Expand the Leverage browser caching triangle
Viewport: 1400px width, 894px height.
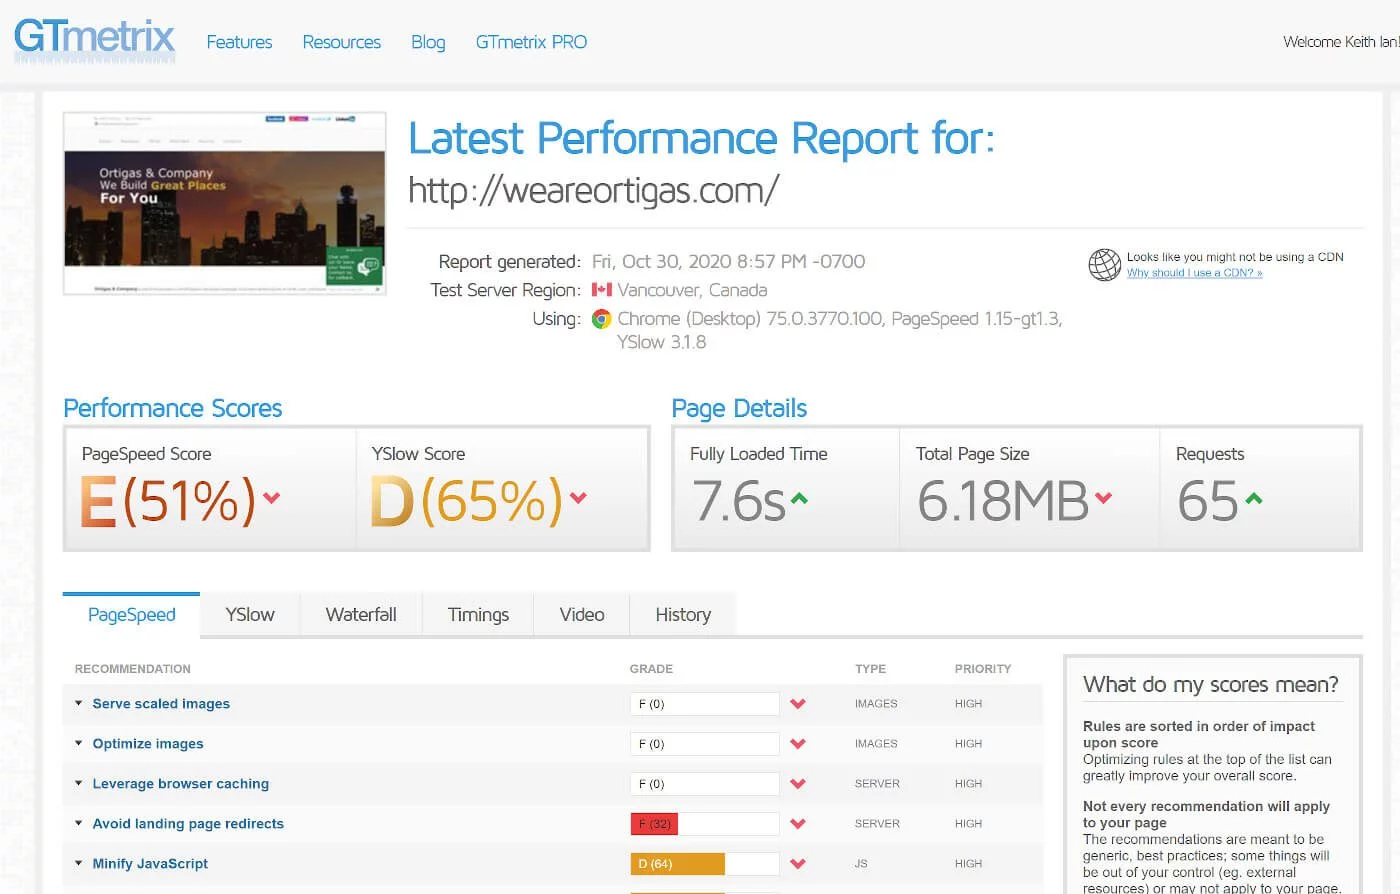tap(78, 783)
